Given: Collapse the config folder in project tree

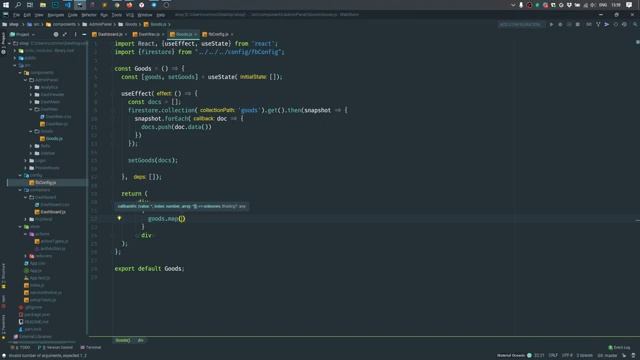Looking at the screenshot, I should [20, 176].
